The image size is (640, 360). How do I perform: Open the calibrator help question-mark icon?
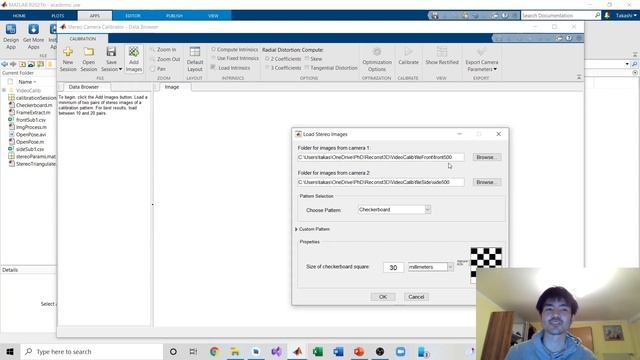pyautogui.click(x=569, y=38)
